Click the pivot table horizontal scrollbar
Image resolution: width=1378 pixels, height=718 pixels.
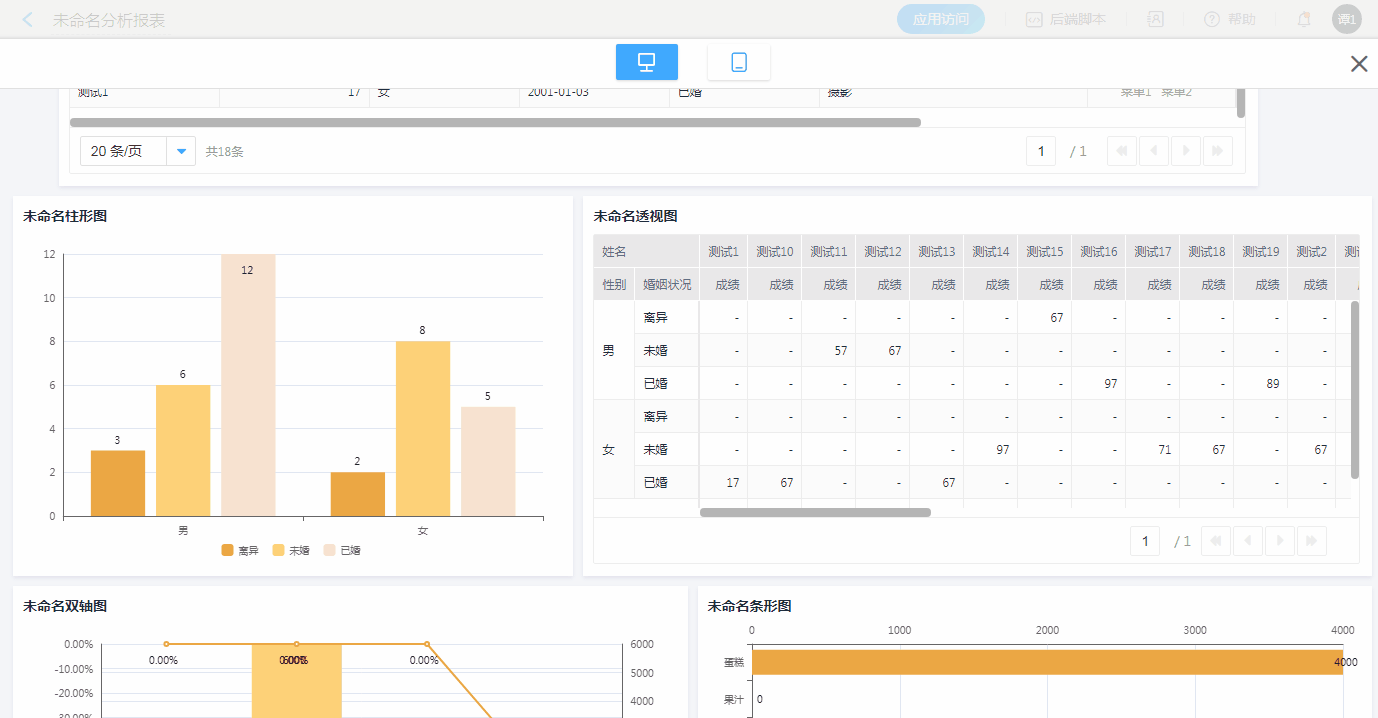[x=815, y=512]
